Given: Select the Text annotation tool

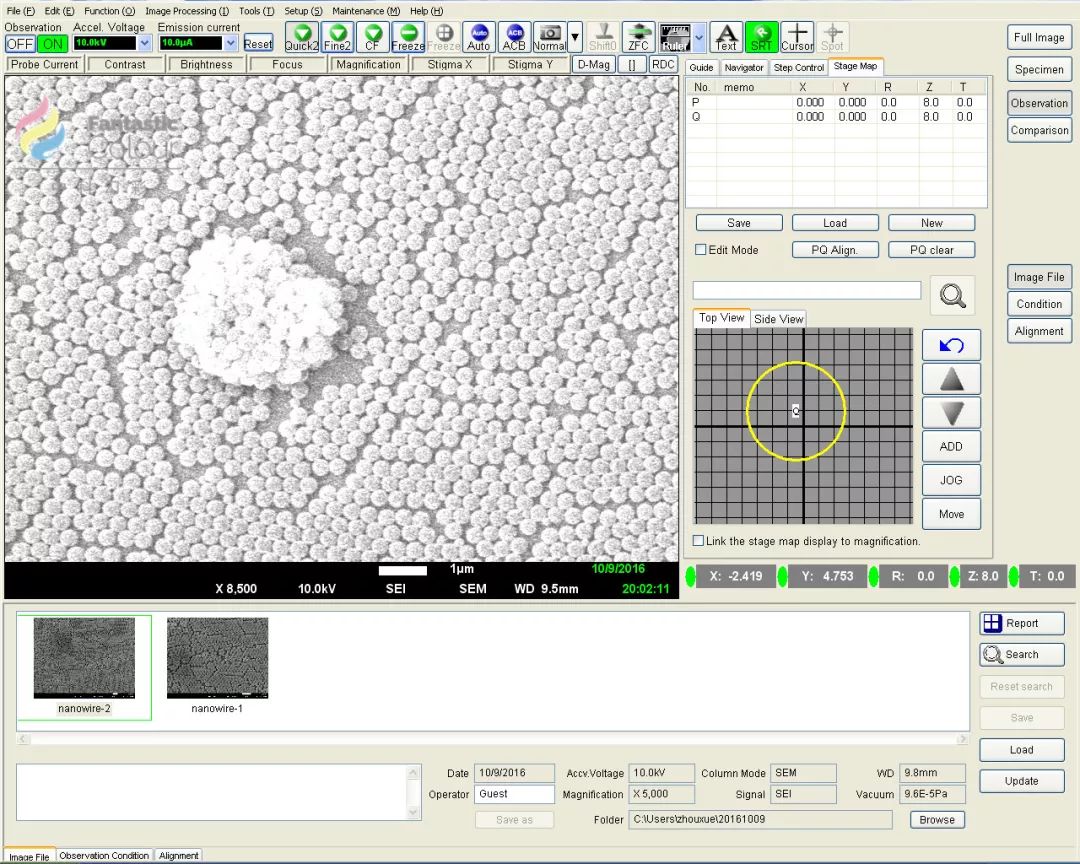Looking at the screenshot, I should click(726, 38).
